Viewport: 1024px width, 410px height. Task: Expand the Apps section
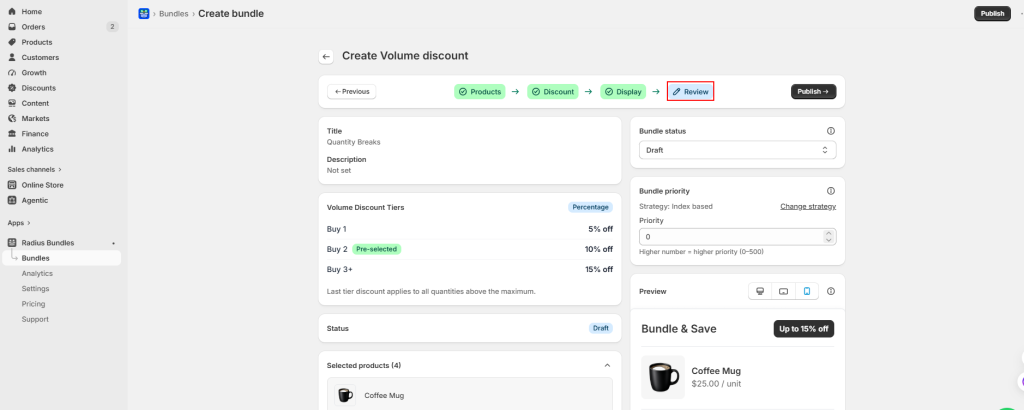pos(19,223)
